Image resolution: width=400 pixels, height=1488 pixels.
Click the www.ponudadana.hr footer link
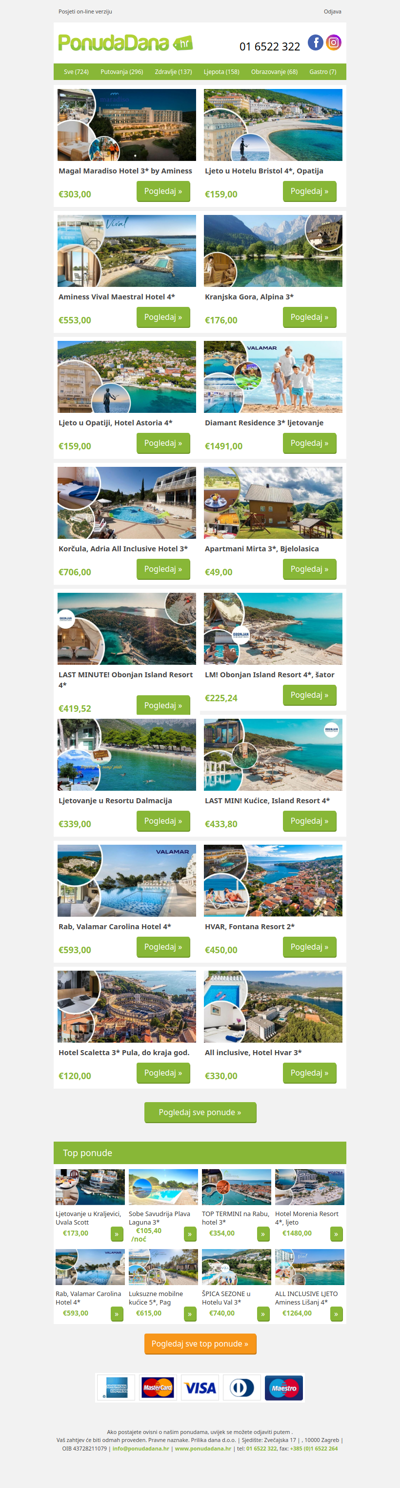(203, 1448)
